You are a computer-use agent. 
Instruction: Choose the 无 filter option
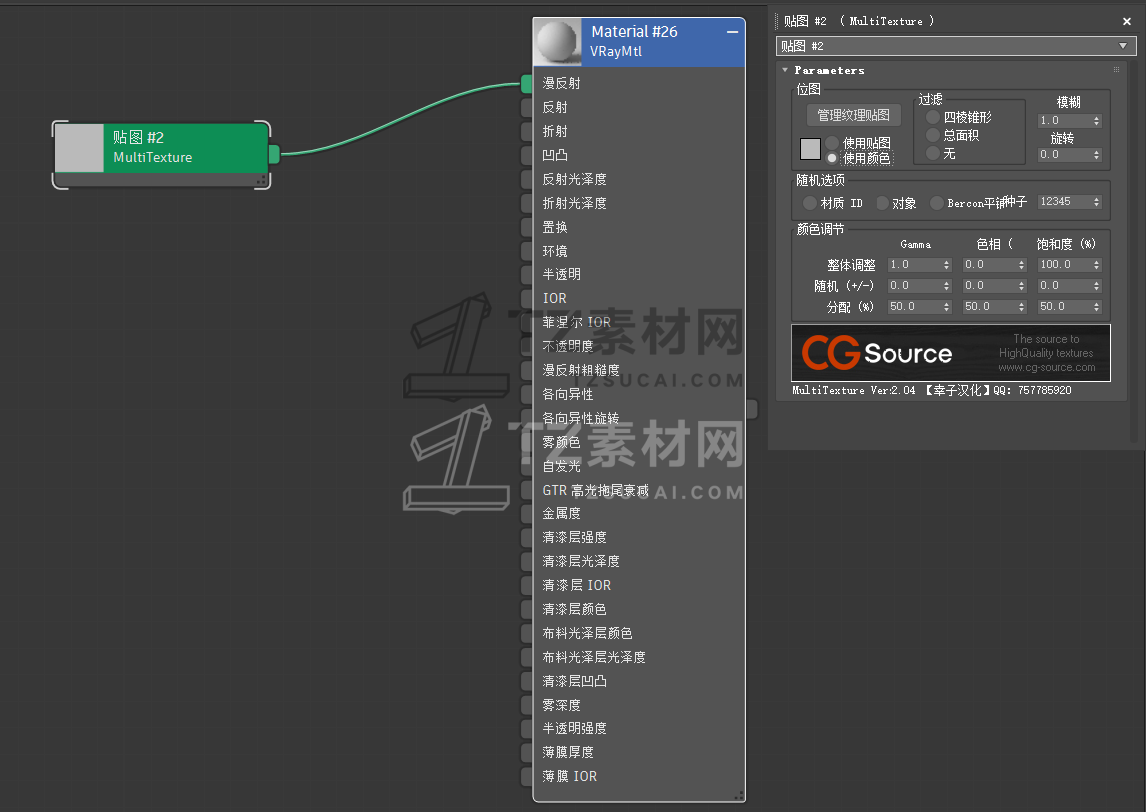(933, 153)
